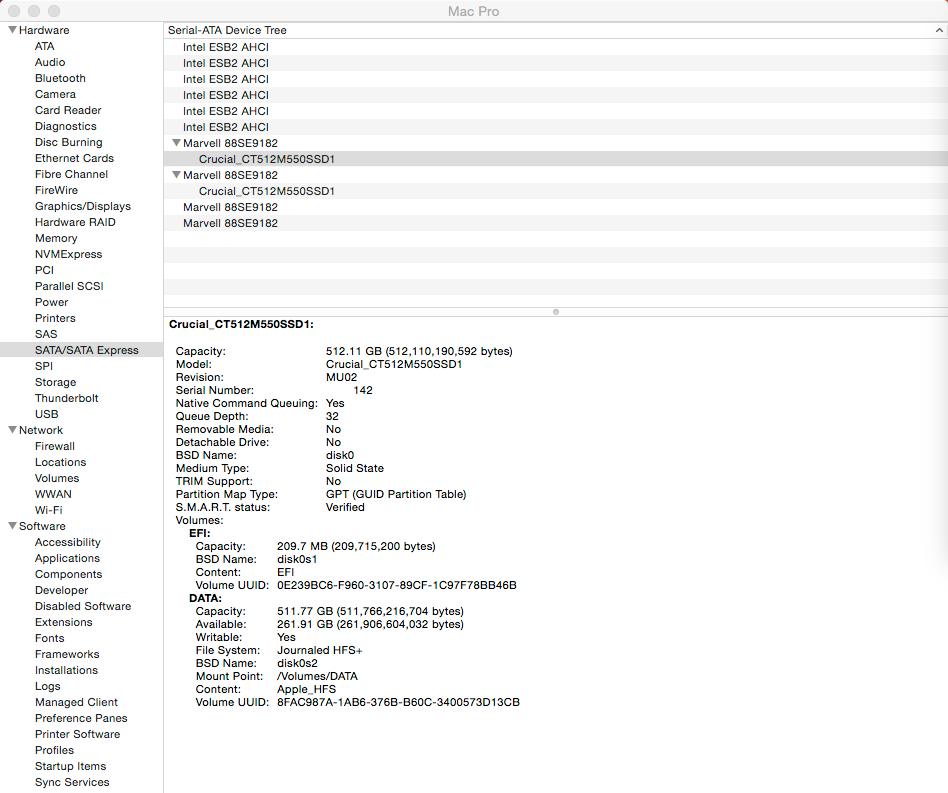Select Audio in the sidebar

tap(50, 62)
